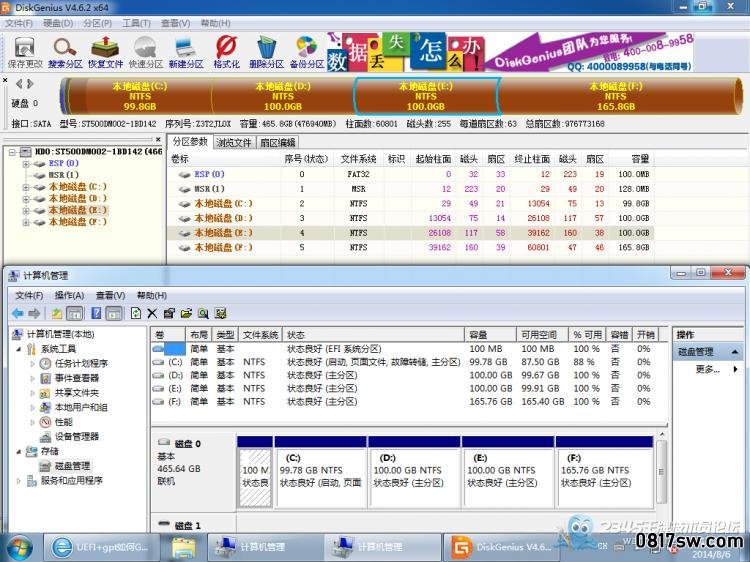Screen dimensions: 750x562
Task: Select the 设备管理器 tree item
Action: (x=77, y=436)
